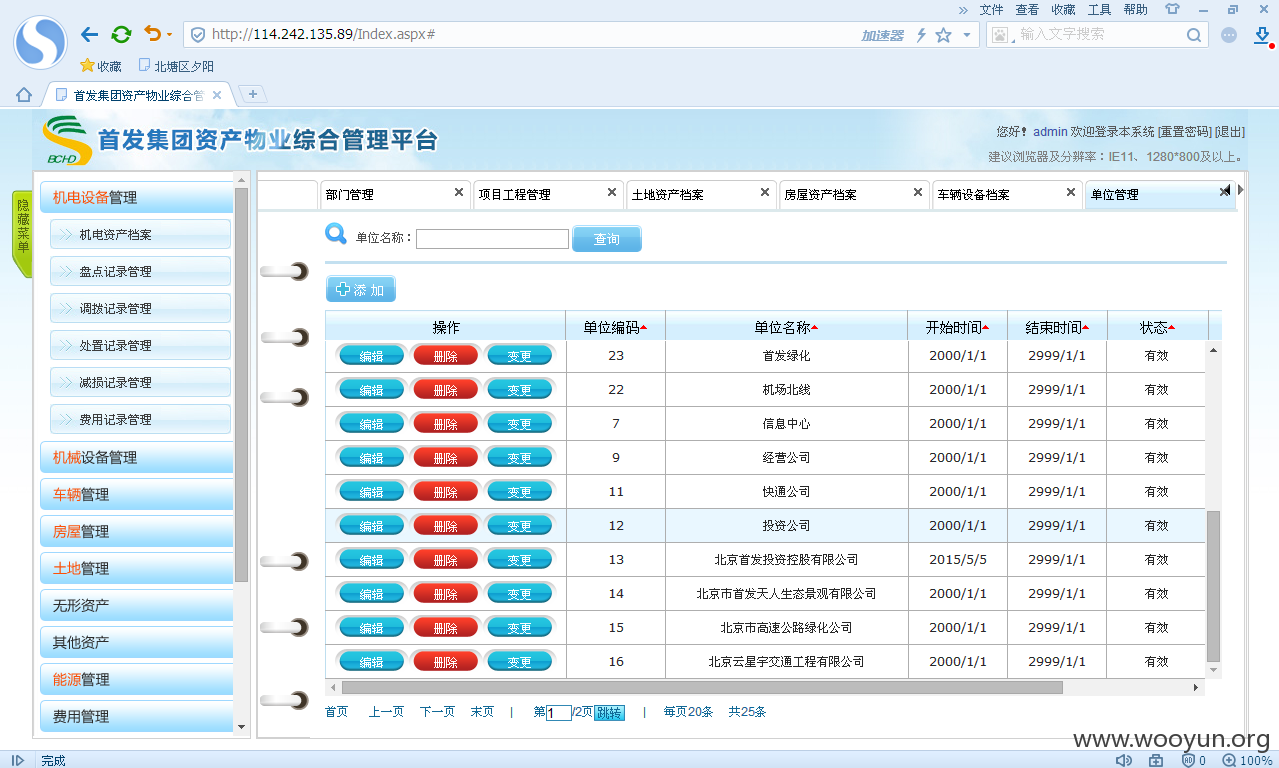Click 变更 for 信息中心 row
The width and height of the screenshot is (1279, 768).
[x=519, y=424]
